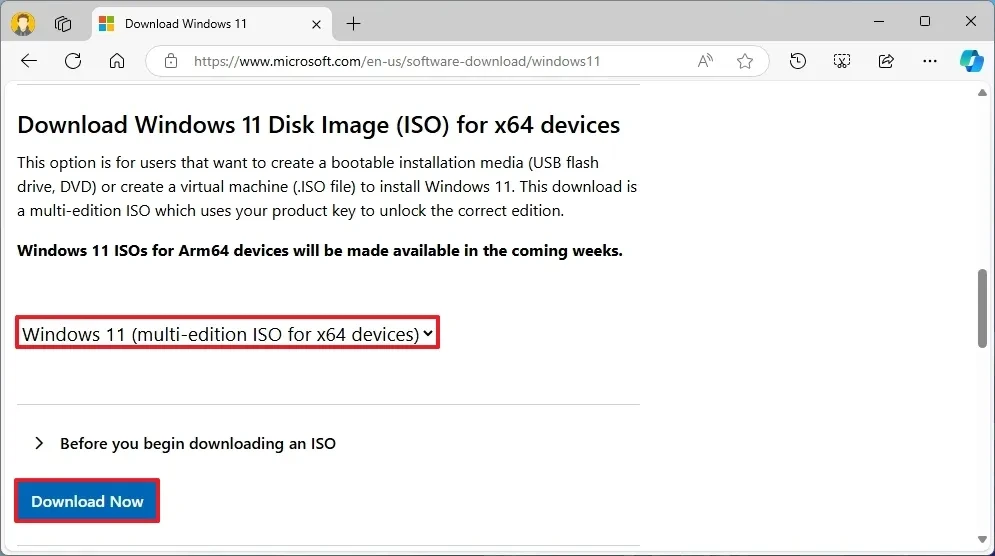Open Windows 11 multi-edition ISO dropdown
The width and height of the screenshot is (995, 556).
tap(228, 334)
